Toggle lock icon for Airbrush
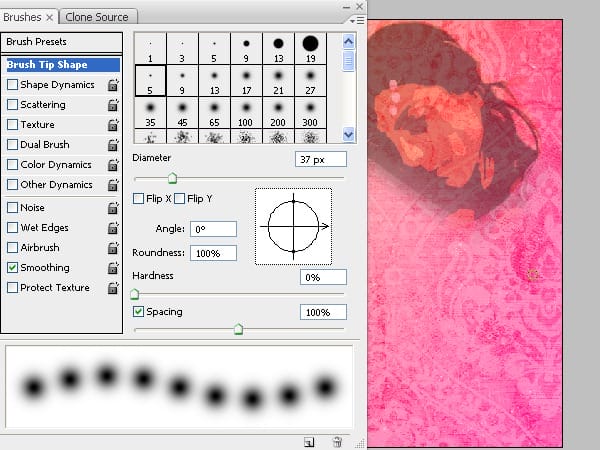600x450 pixels. tap(113, 248)
